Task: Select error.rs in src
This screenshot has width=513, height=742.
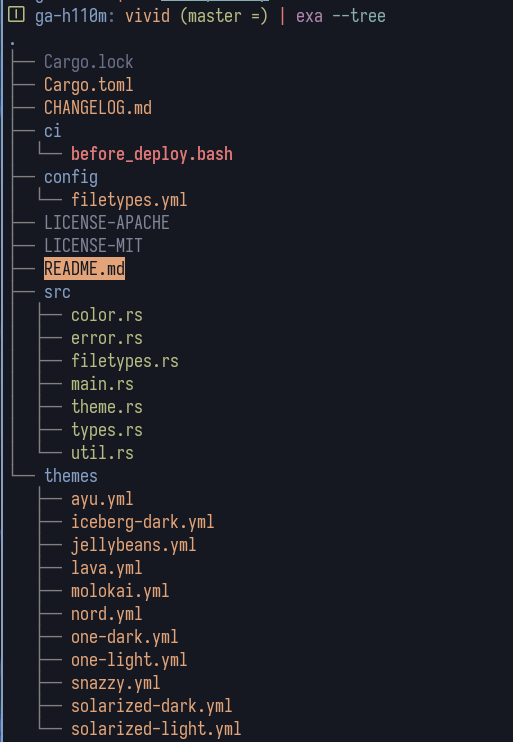Action: pos(107,338)
